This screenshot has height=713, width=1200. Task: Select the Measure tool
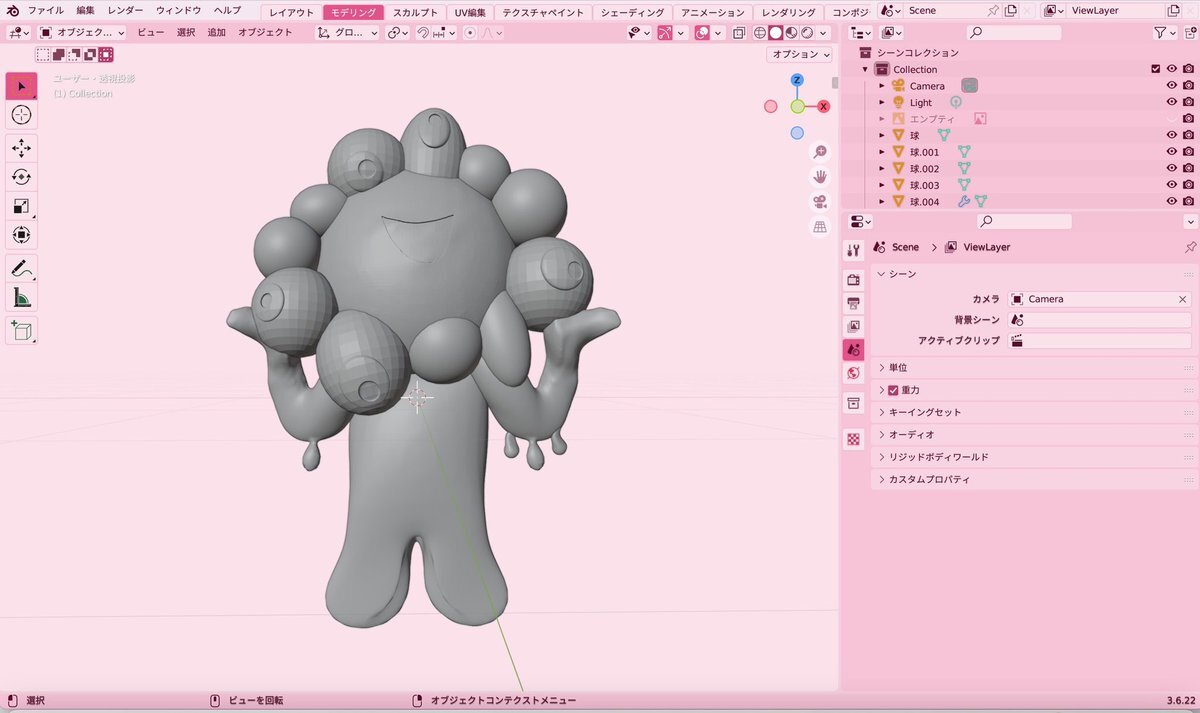pos(21,297)
